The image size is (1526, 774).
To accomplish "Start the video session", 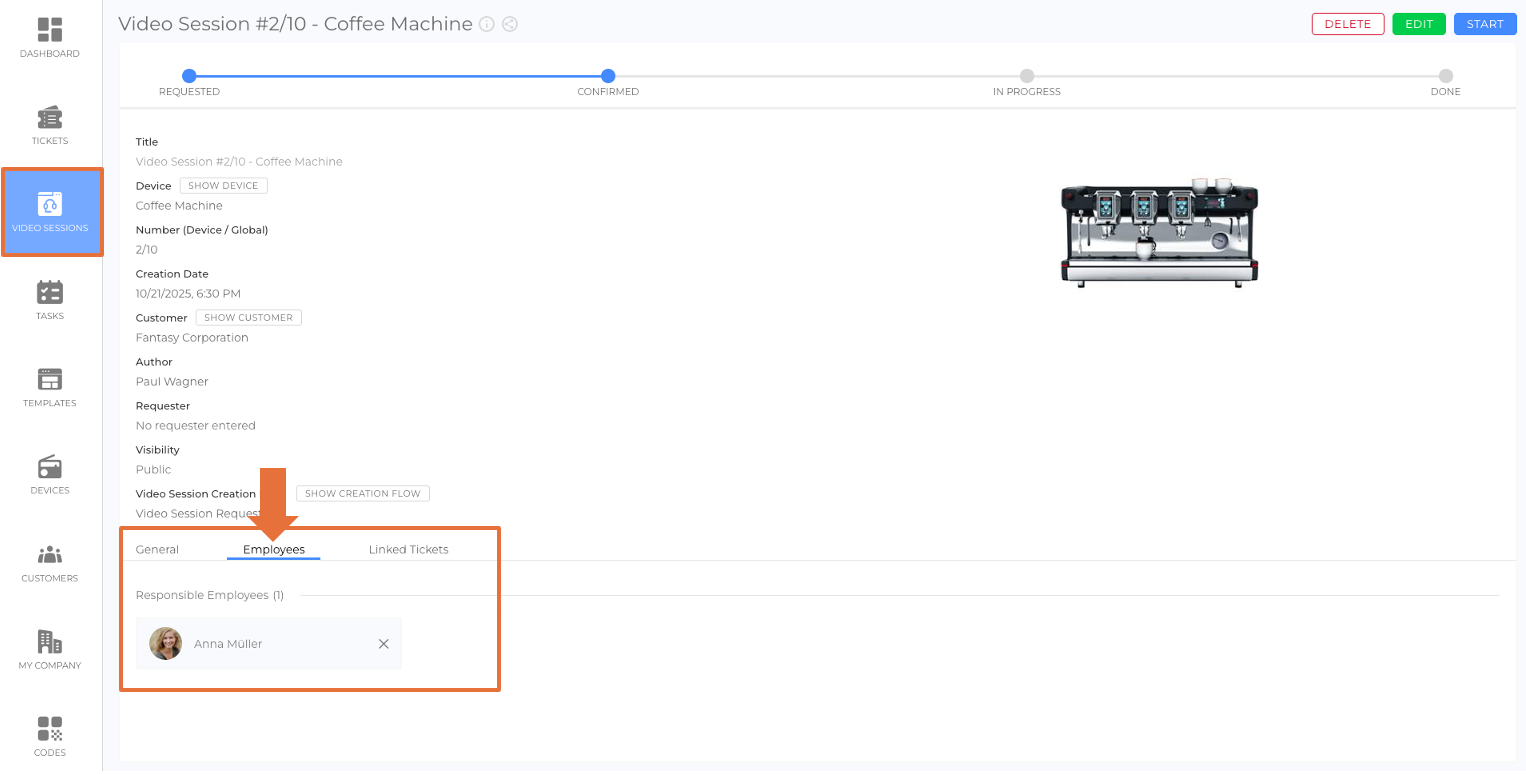I will [x=1485, y=24].
